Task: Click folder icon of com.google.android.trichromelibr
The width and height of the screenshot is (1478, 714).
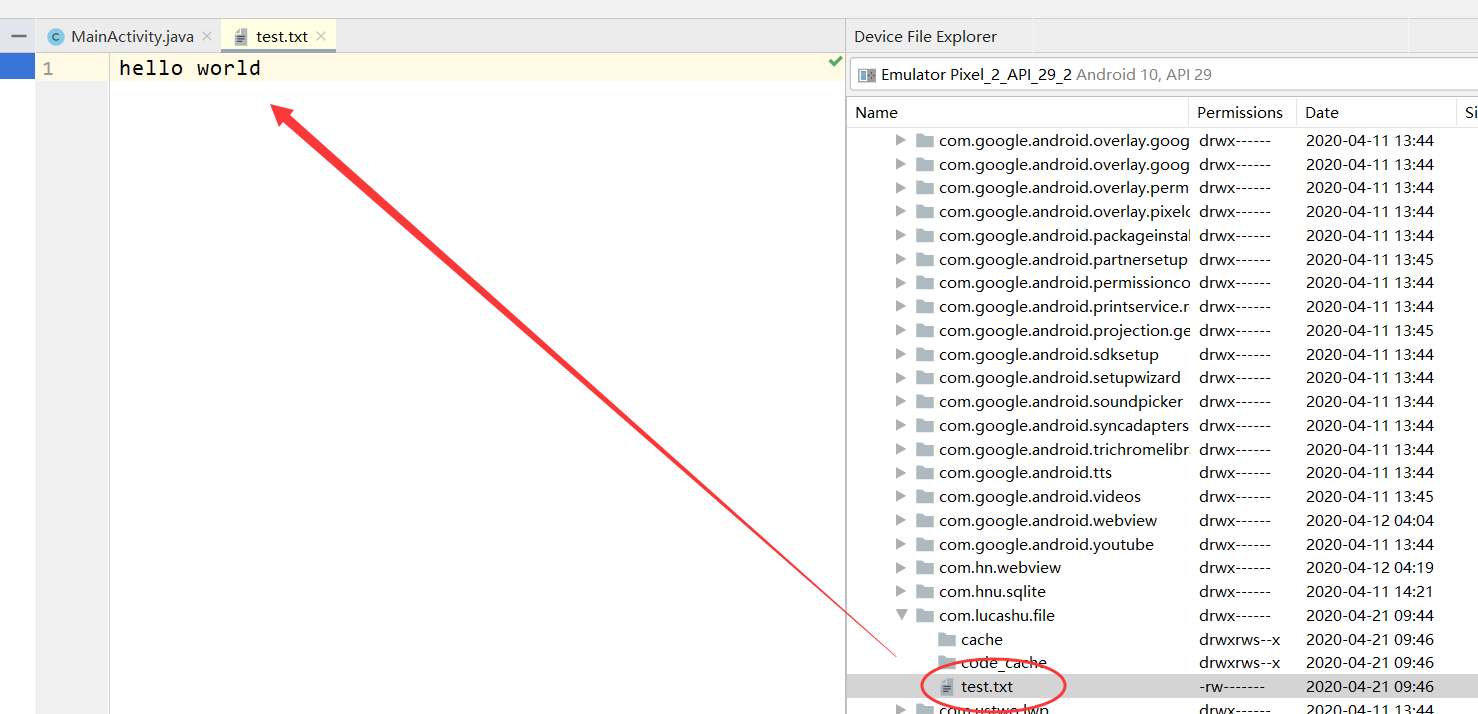Action: 924,450
